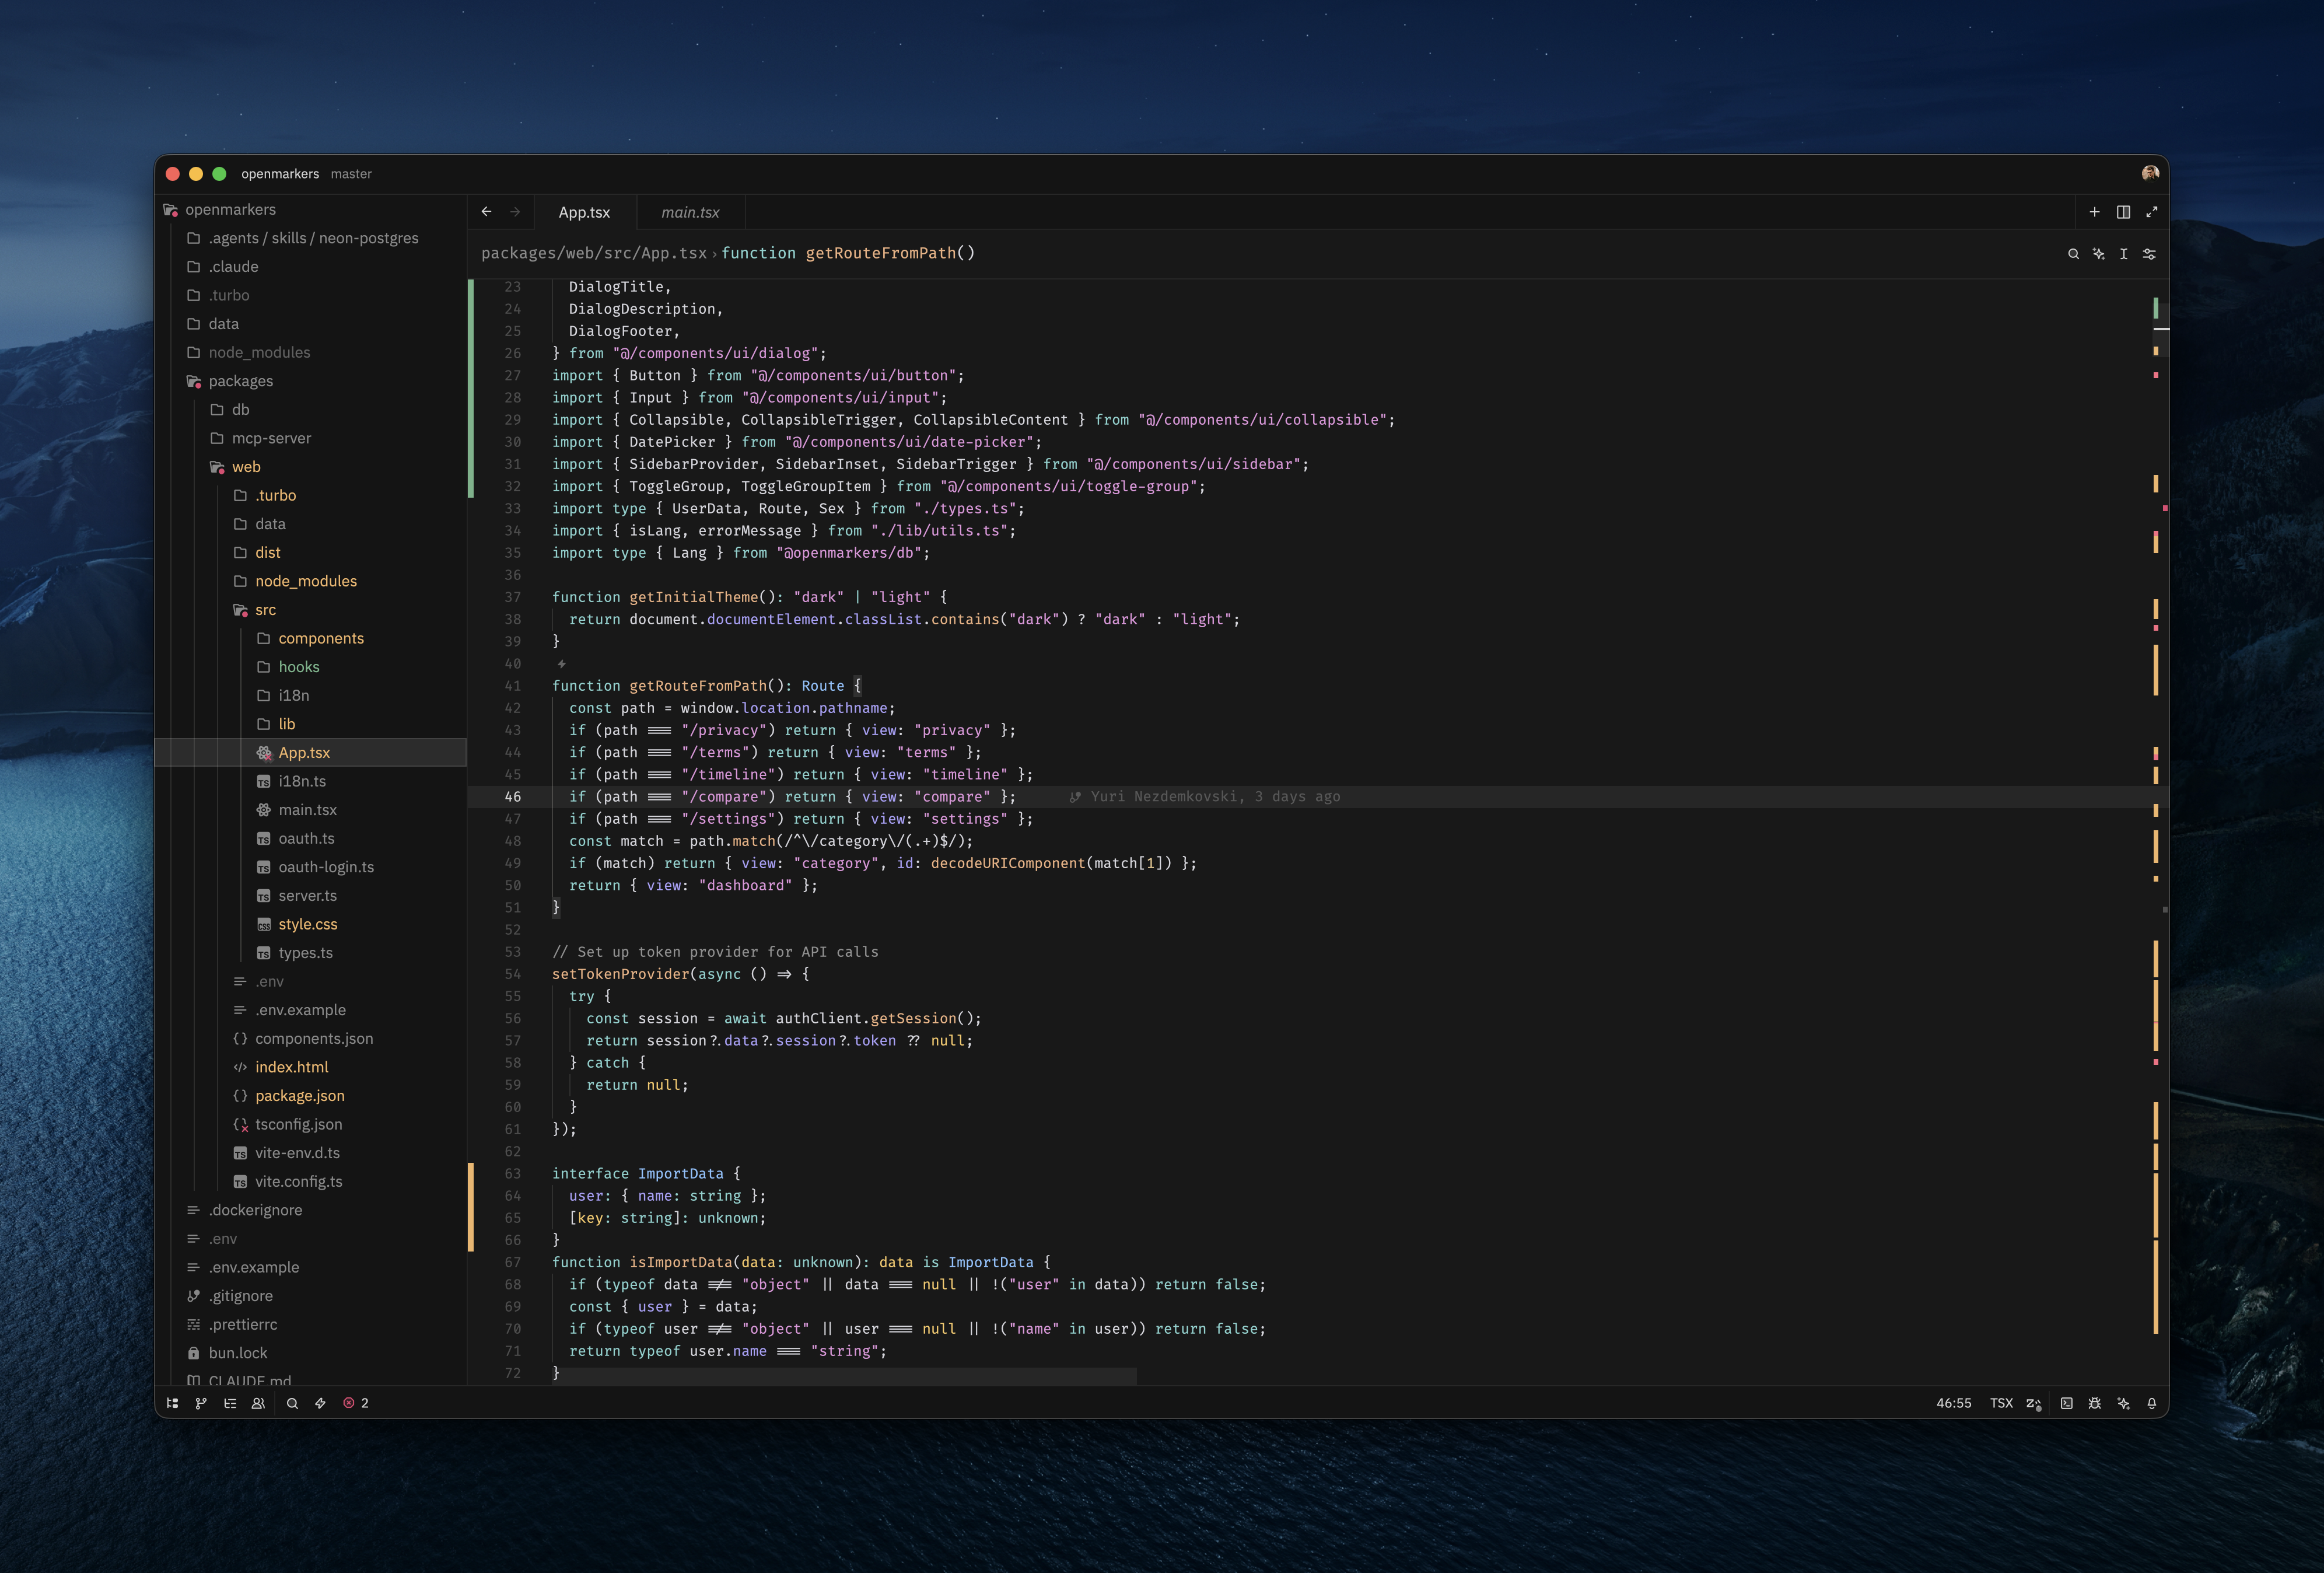Open the notifications bell icon
This screenshot has width=2324, height=1573.
point(2152,1403)
